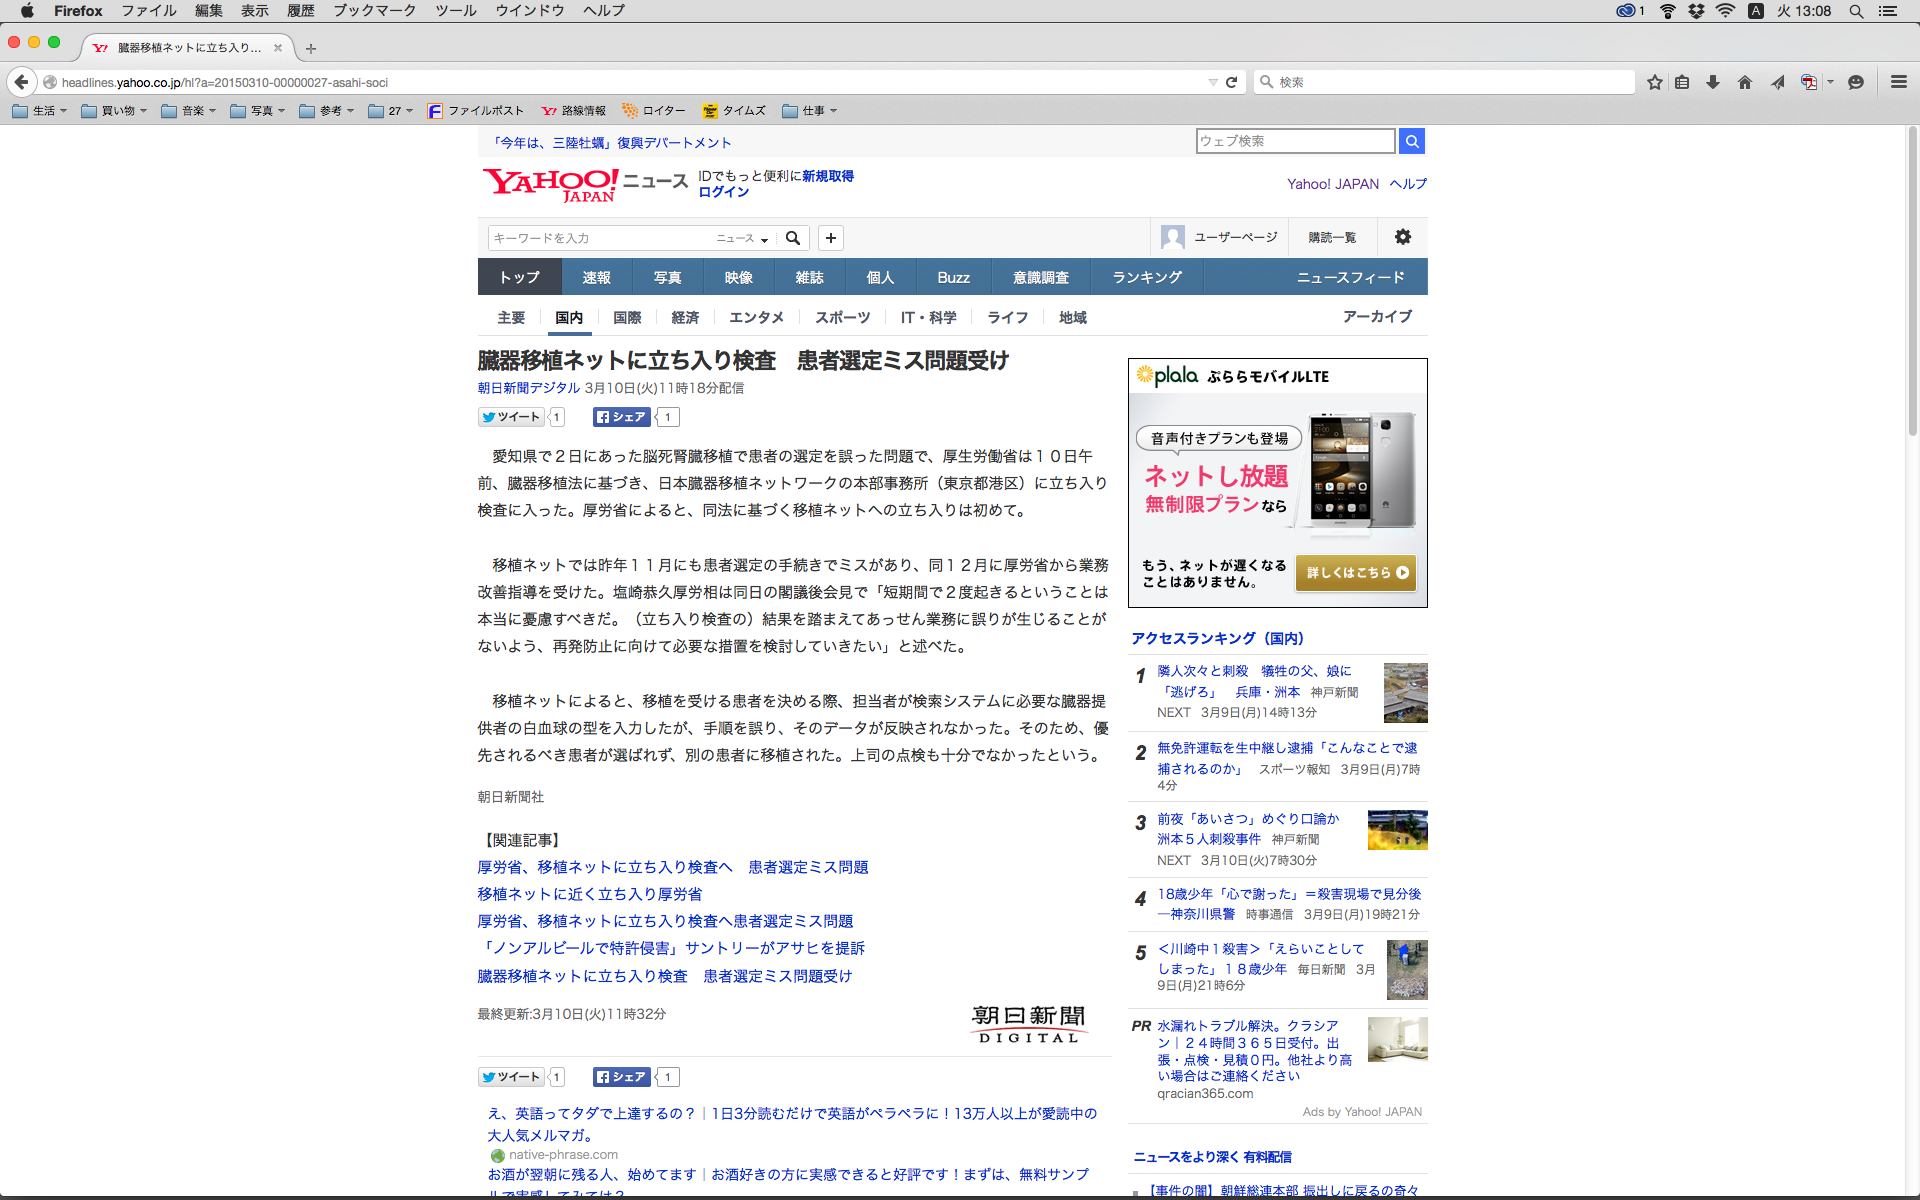Click the plus button beside keyword search
This screenshot has width=1920, height=1200.
[831, 238]
